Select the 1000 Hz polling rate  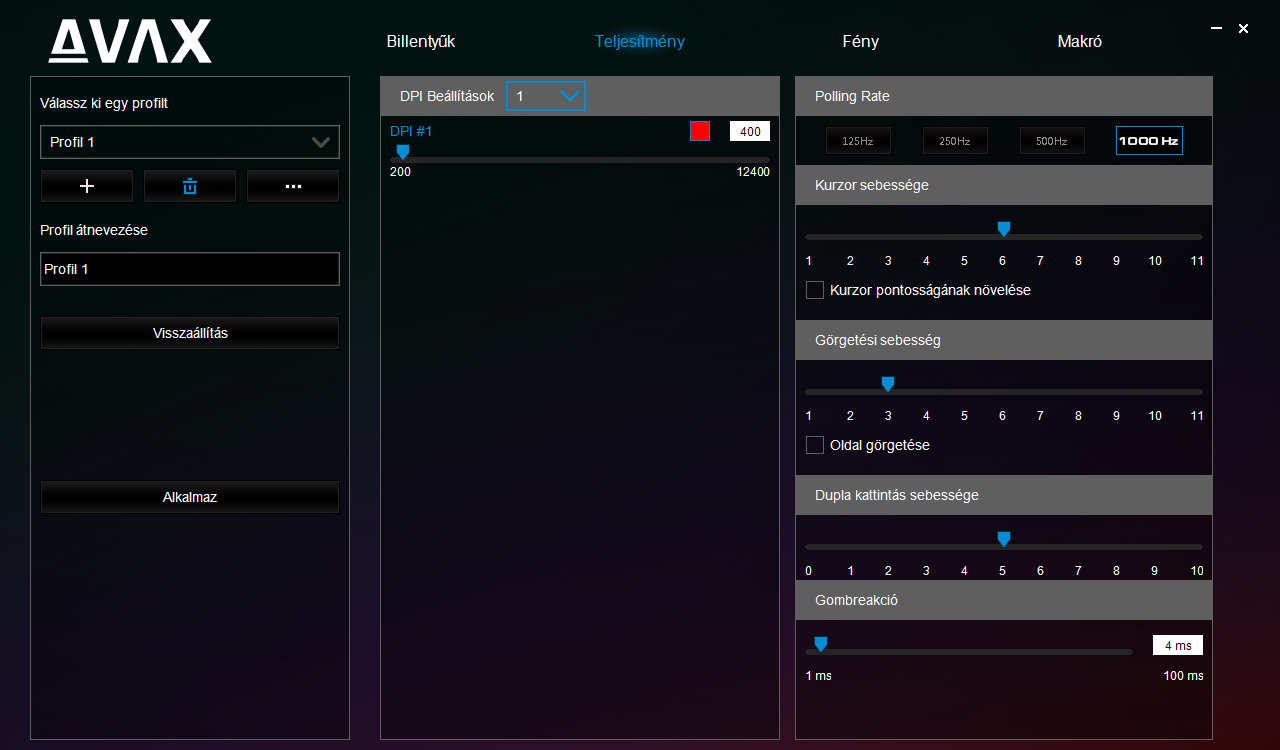tap(1149, 141)
